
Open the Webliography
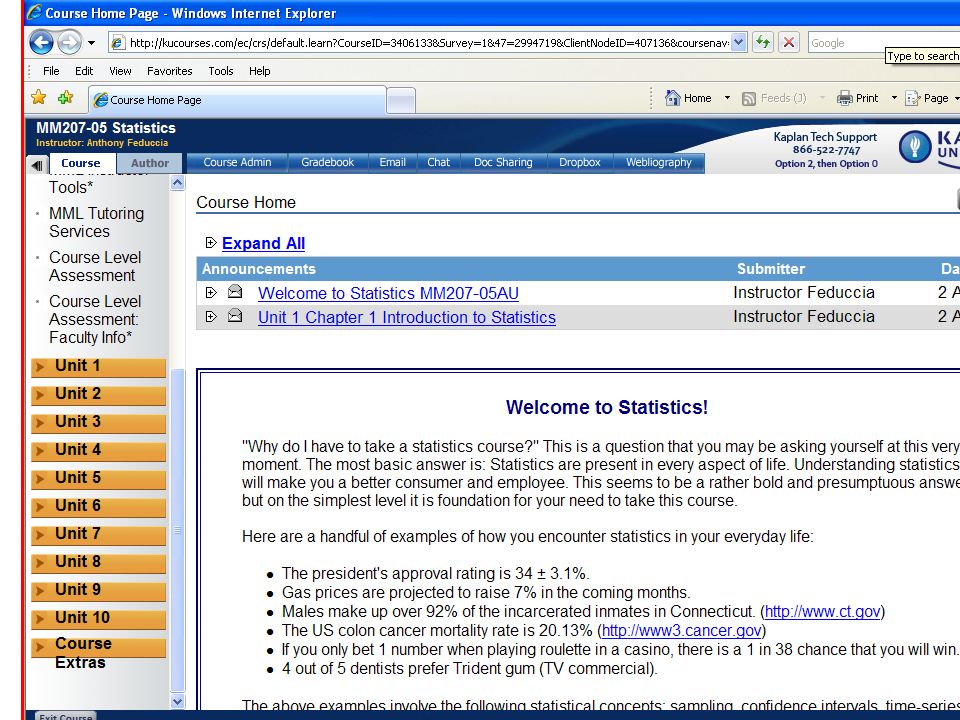659,162
